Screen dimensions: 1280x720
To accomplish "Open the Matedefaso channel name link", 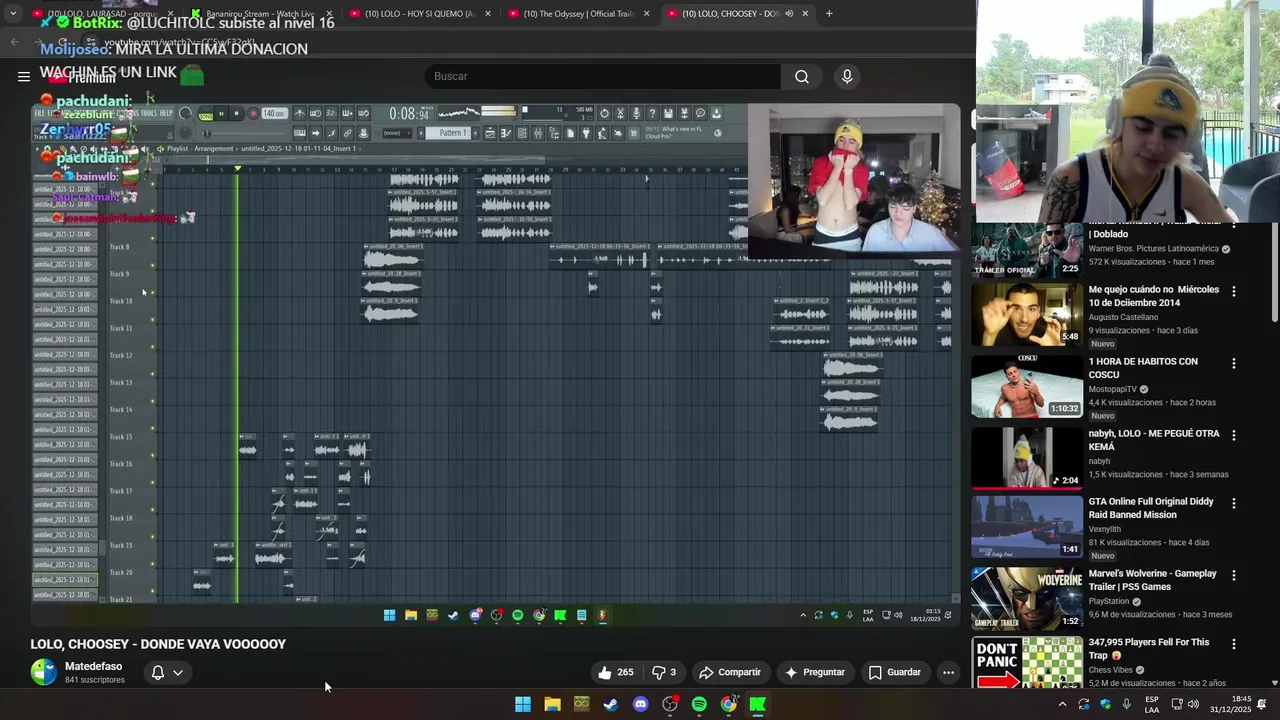I will [93, 666].
